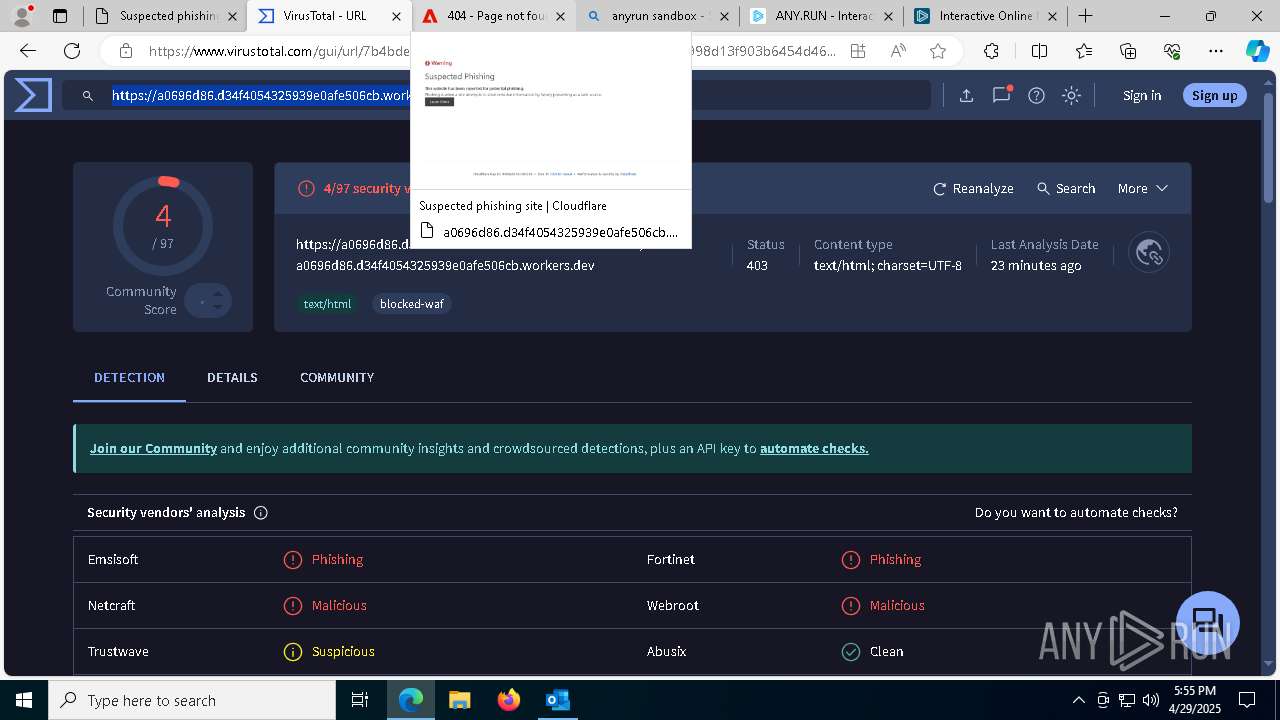This screenshot has width=1280, height=720.
Task: Start Read aloud from the address bar
Action: [898, 51]
